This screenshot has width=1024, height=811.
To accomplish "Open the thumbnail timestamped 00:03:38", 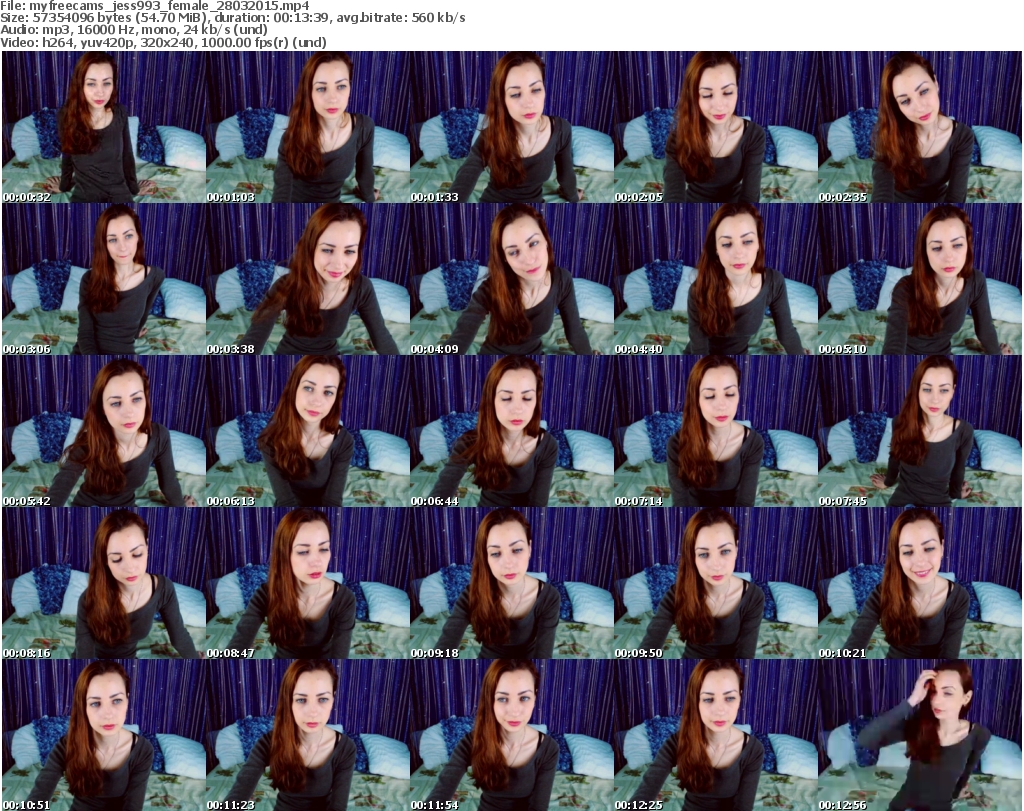I will 308,279.
